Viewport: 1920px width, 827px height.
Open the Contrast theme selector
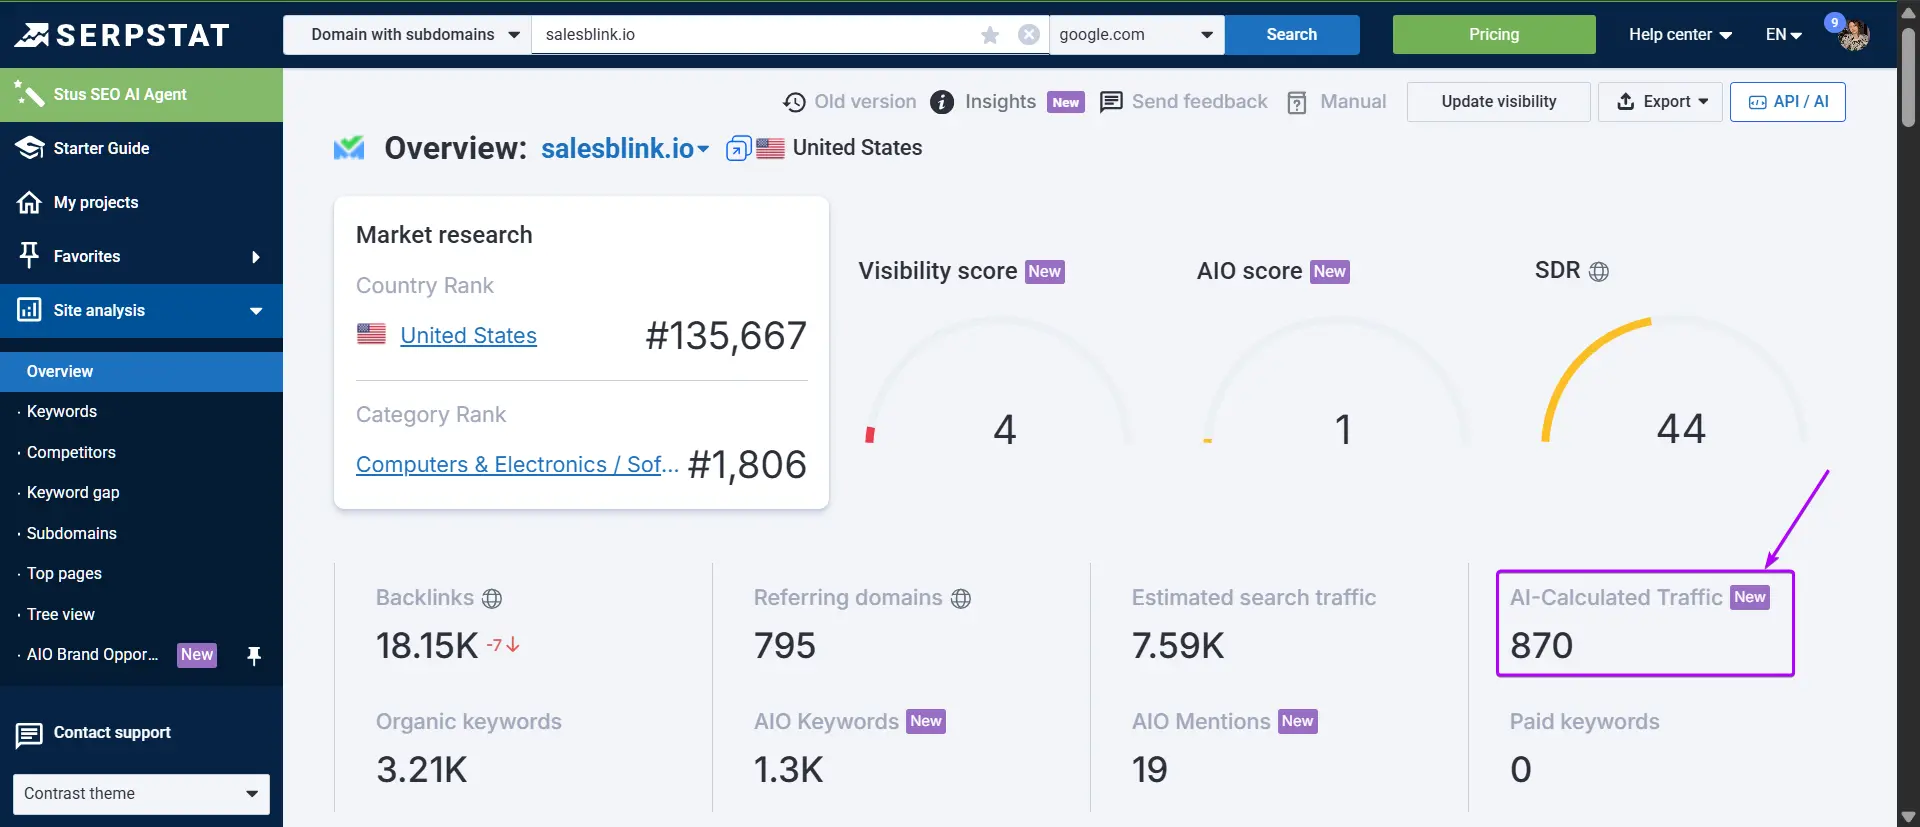click(x=141, y=794)
